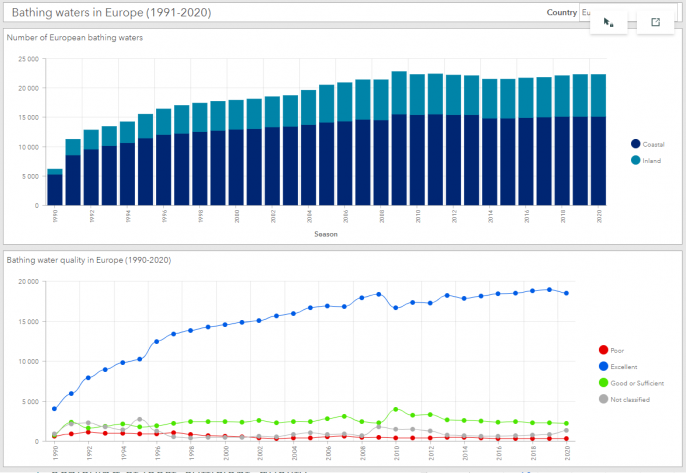Click Excellent line point at 2020
Viewport: 686px width, 473px height.
pos(566,293)
